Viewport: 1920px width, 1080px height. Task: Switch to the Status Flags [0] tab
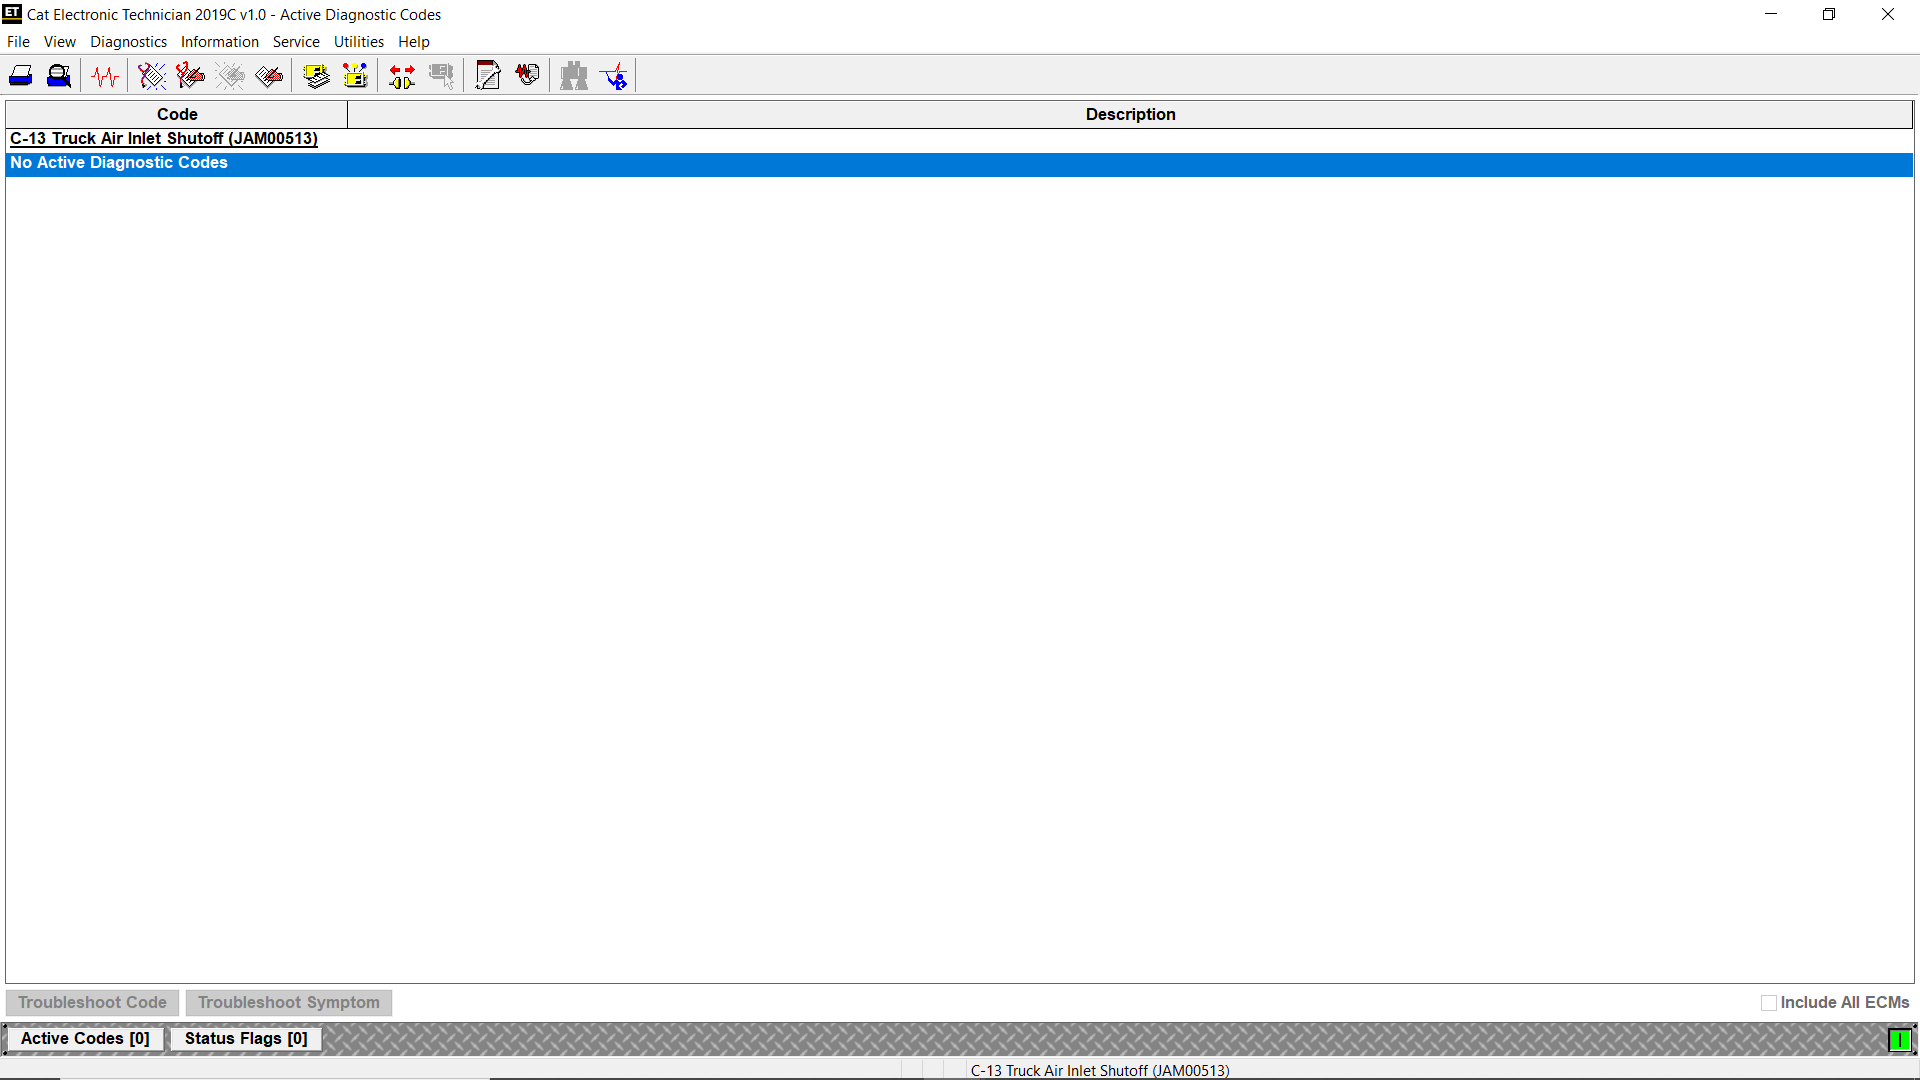coord(246,1039)
